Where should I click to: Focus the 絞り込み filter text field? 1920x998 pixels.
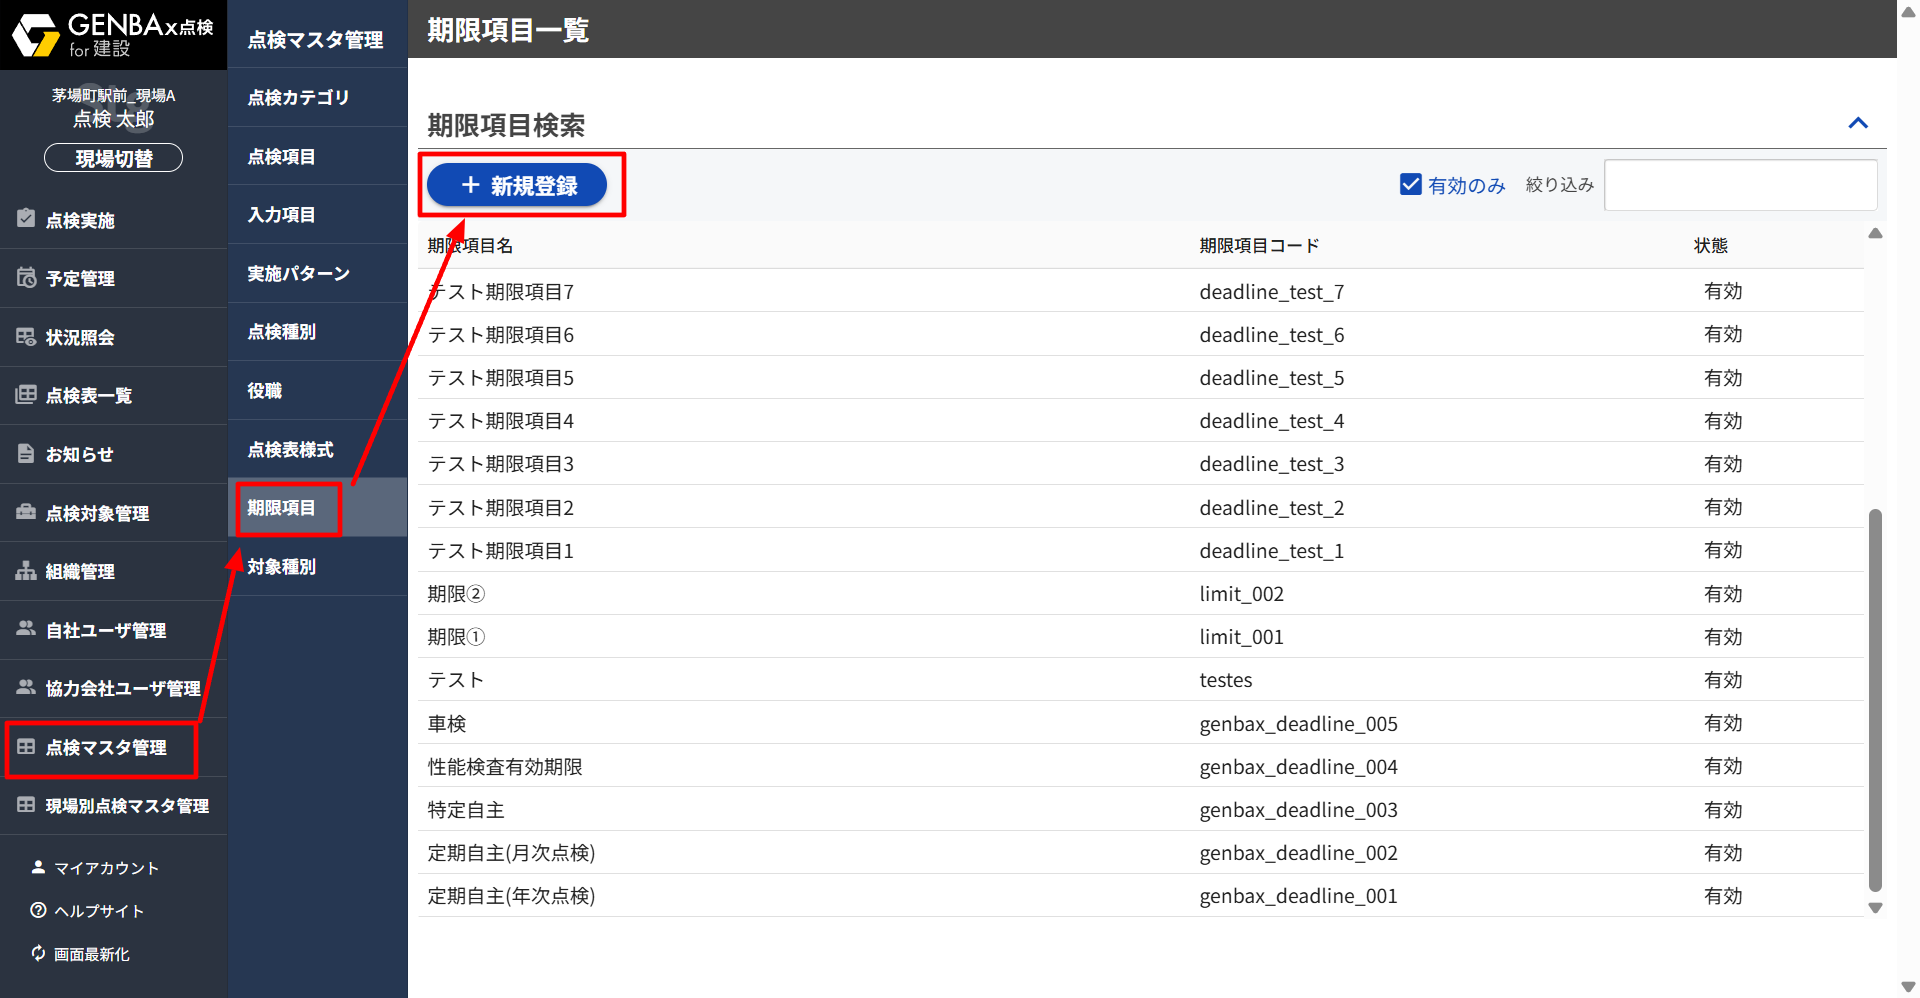1740,185
